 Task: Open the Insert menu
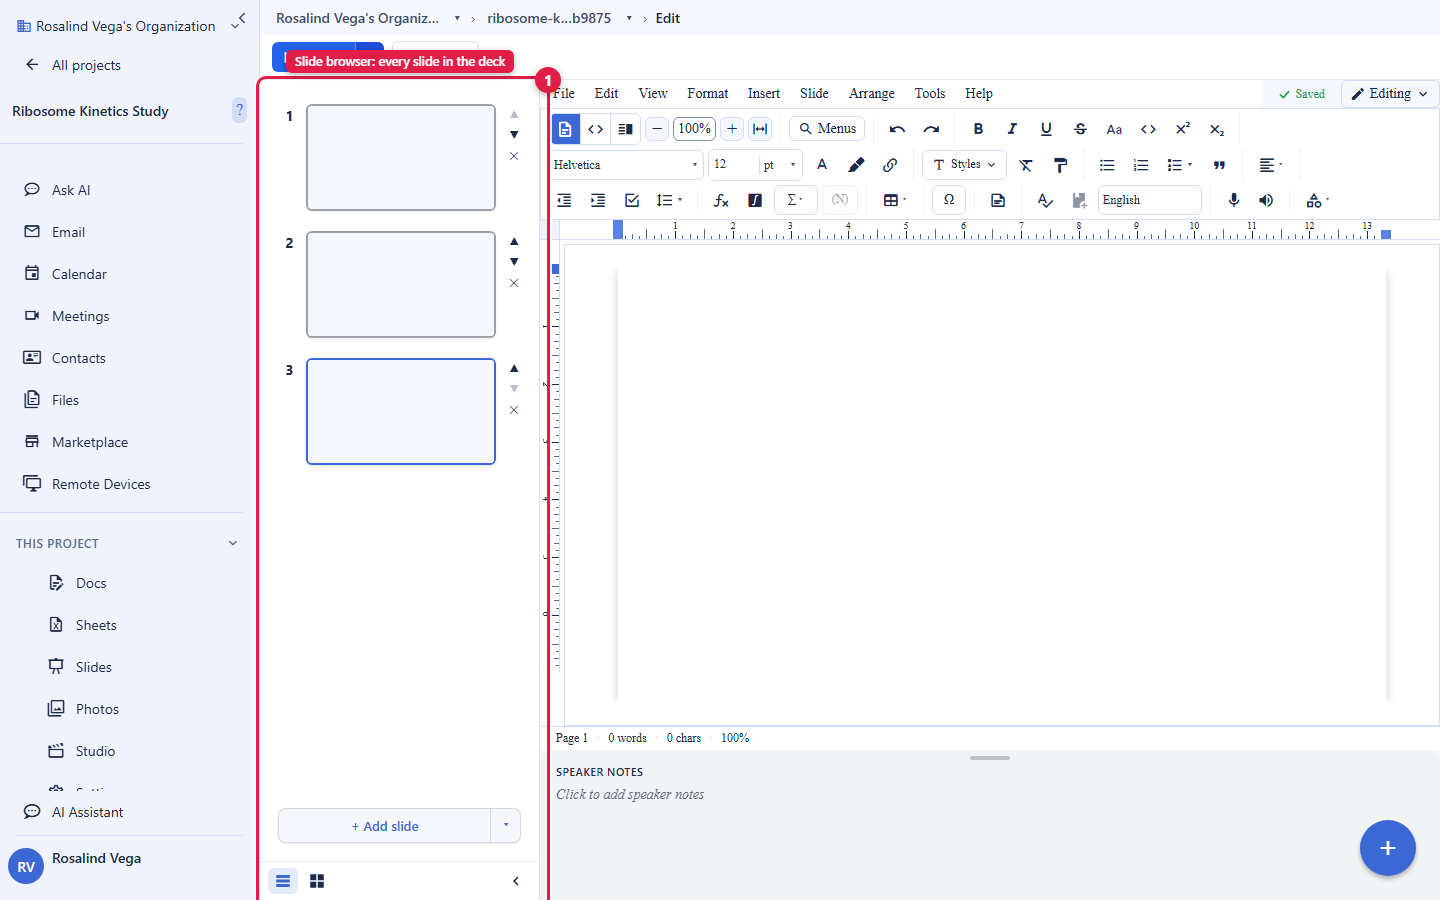[764, 93]
